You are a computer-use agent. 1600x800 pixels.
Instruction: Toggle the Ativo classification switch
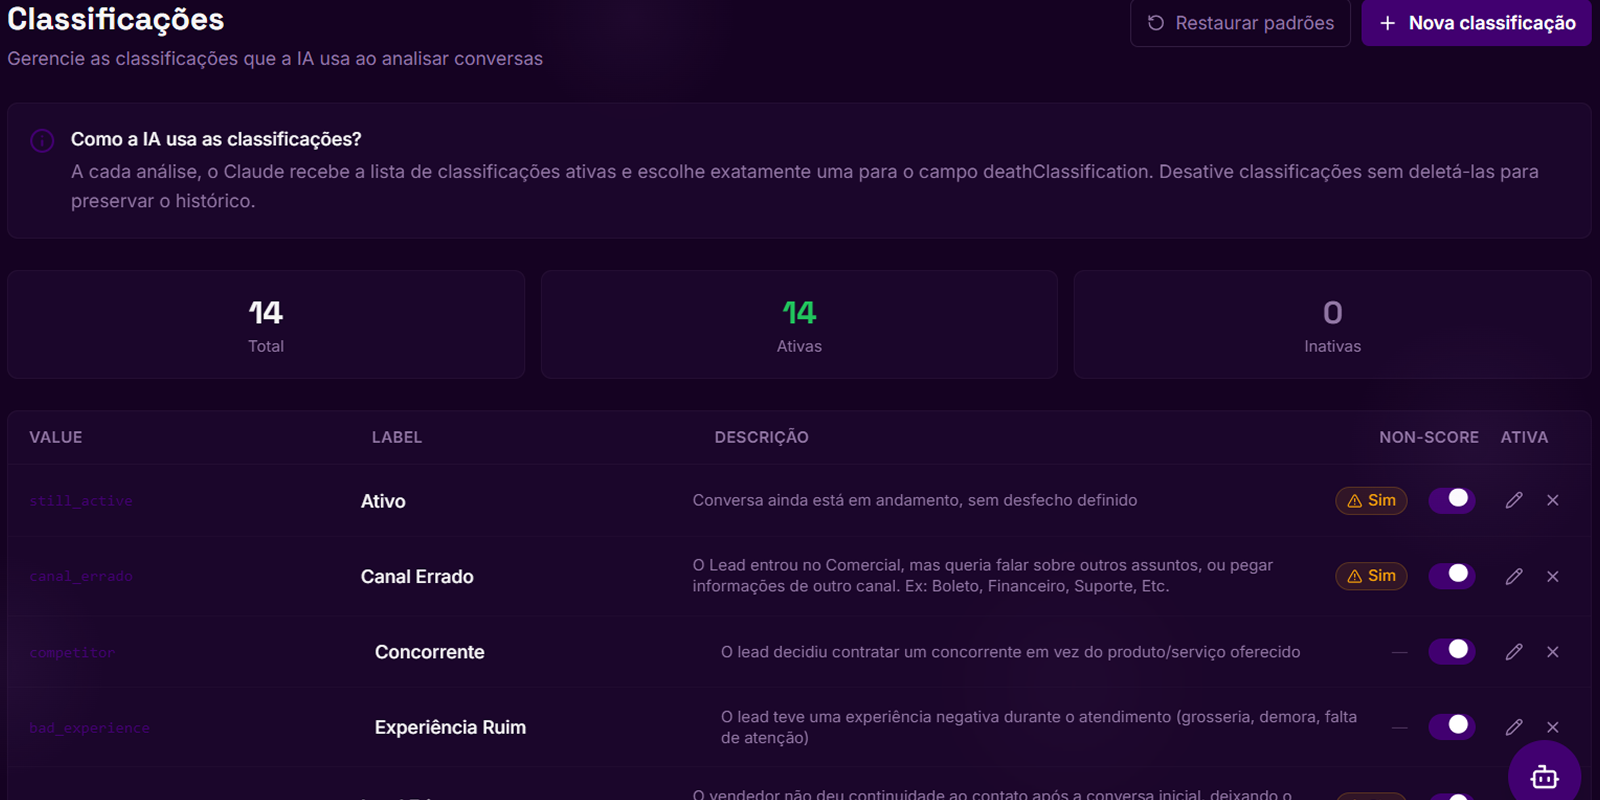pyautogui.click(x=1452, y=500)
